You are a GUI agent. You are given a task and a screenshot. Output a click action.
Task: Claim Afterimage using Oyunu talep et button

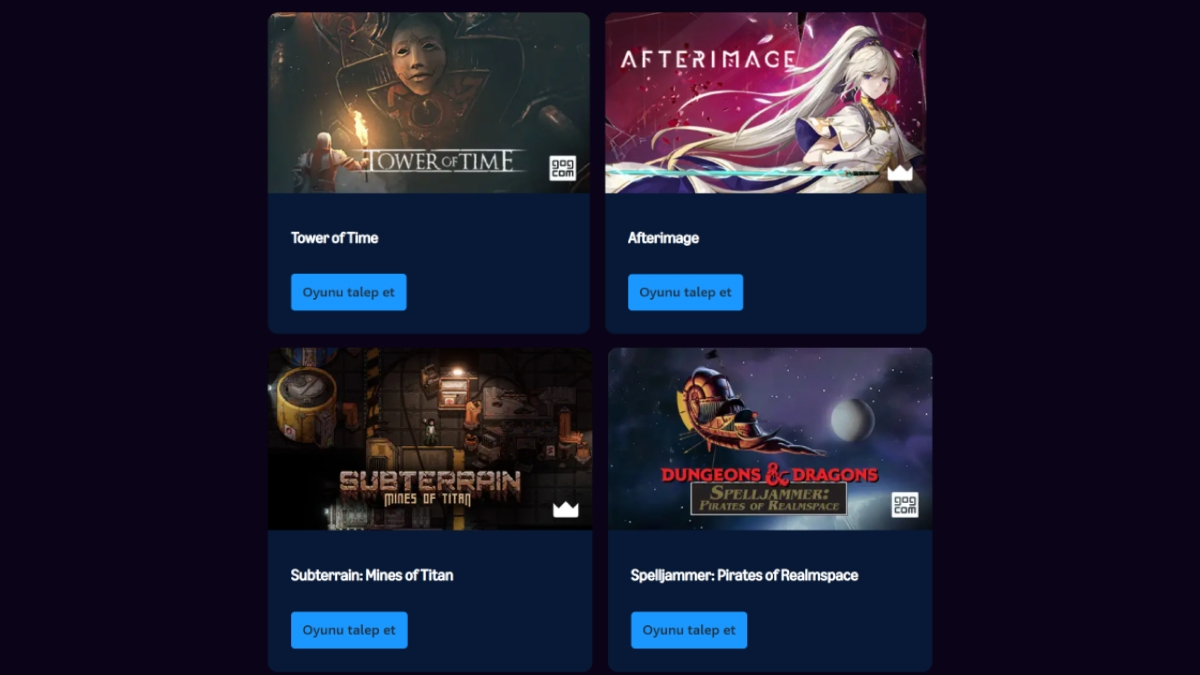click(686, 292)
